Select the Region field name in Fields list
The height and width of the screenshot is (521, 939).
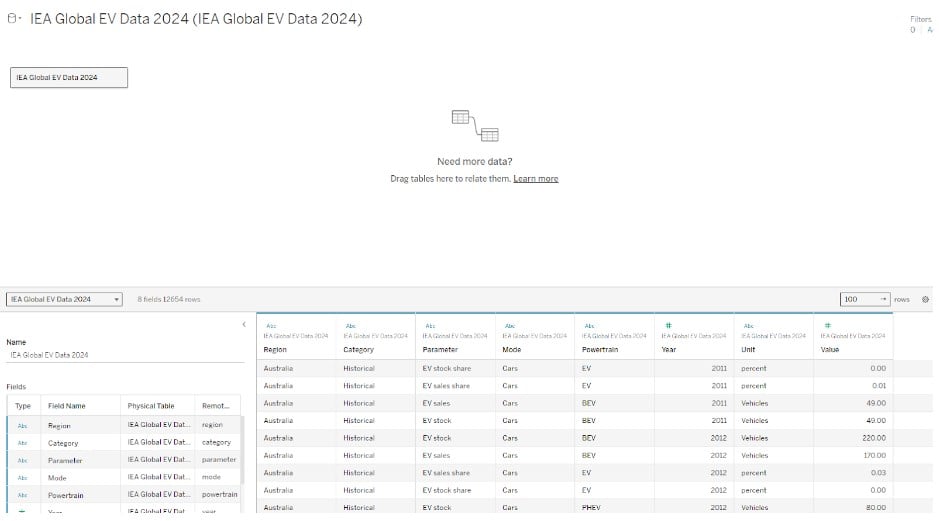click(x=59, y=426)
